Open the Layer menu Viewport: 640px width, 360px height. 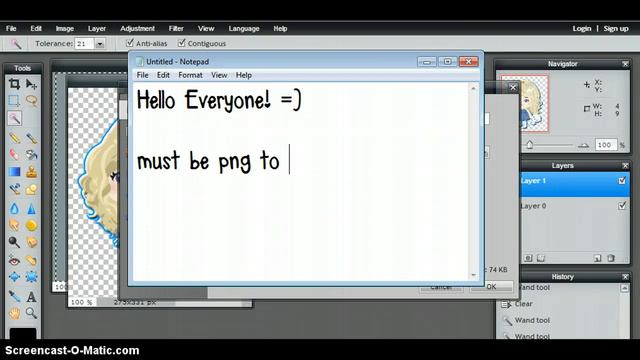tap(97, 29)
